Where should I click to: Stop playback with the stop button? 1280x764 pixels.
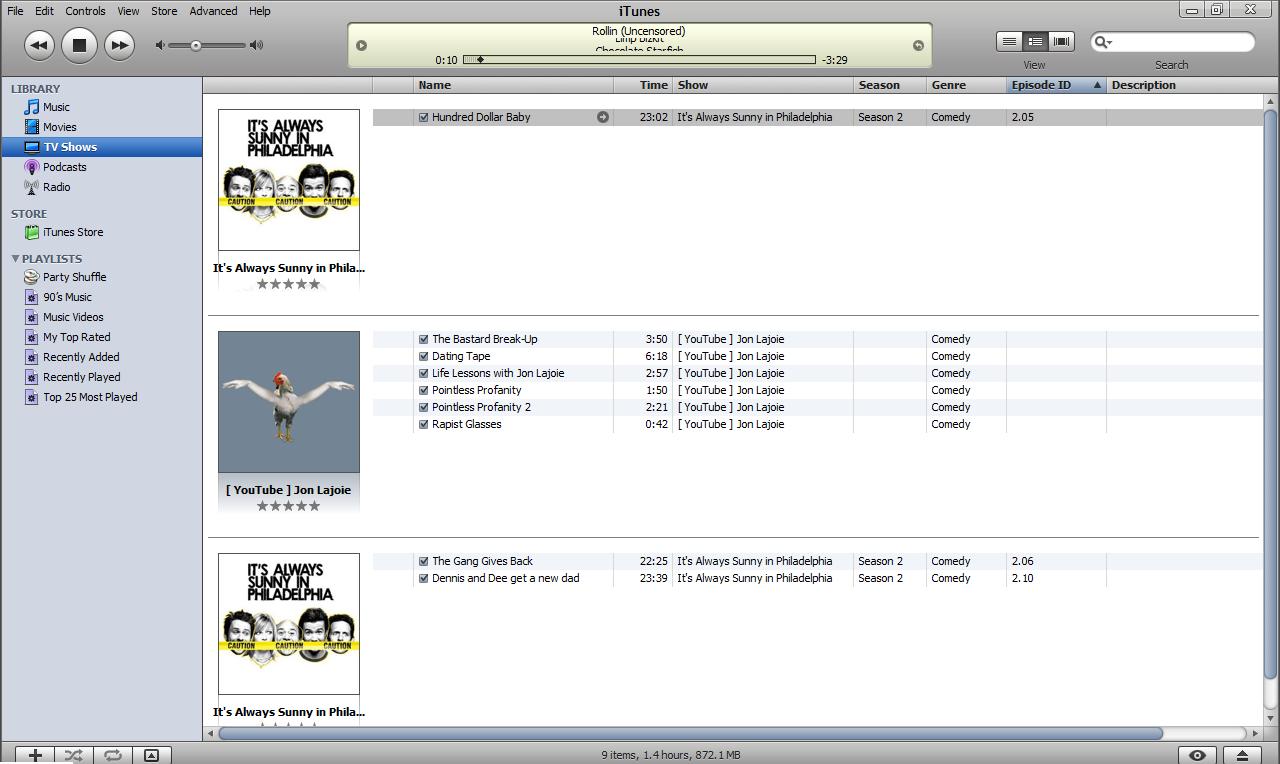coord(79,45)
